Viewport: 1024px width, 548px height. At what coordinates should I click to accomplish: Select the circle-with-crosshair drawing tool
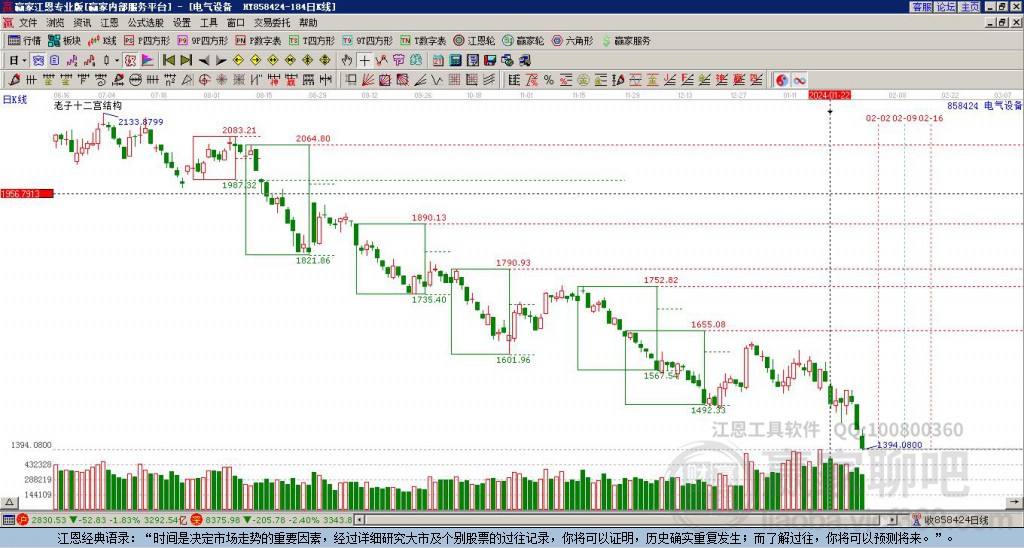[204, 80]
